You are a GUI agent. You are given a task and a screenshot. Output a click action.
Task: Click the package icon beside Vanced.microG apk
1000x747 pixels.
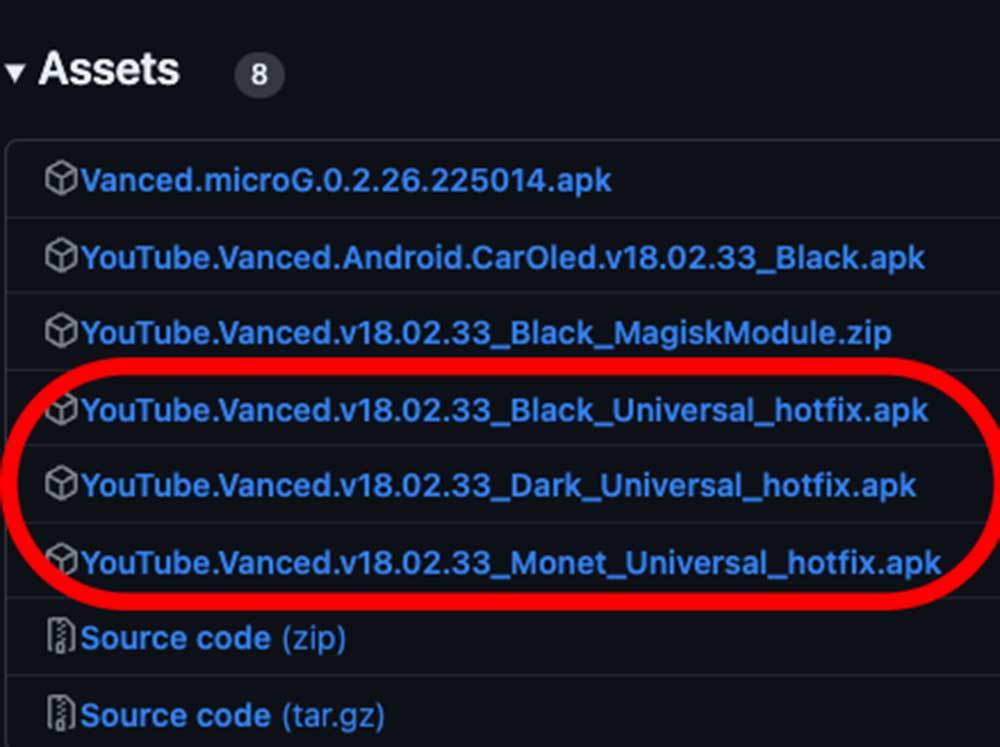tap(64, 177)
